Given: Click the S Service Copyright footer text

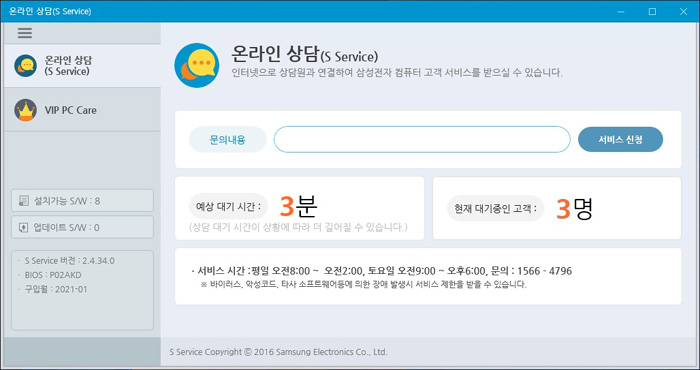Looking at the screenshot, I should (279, 352).
